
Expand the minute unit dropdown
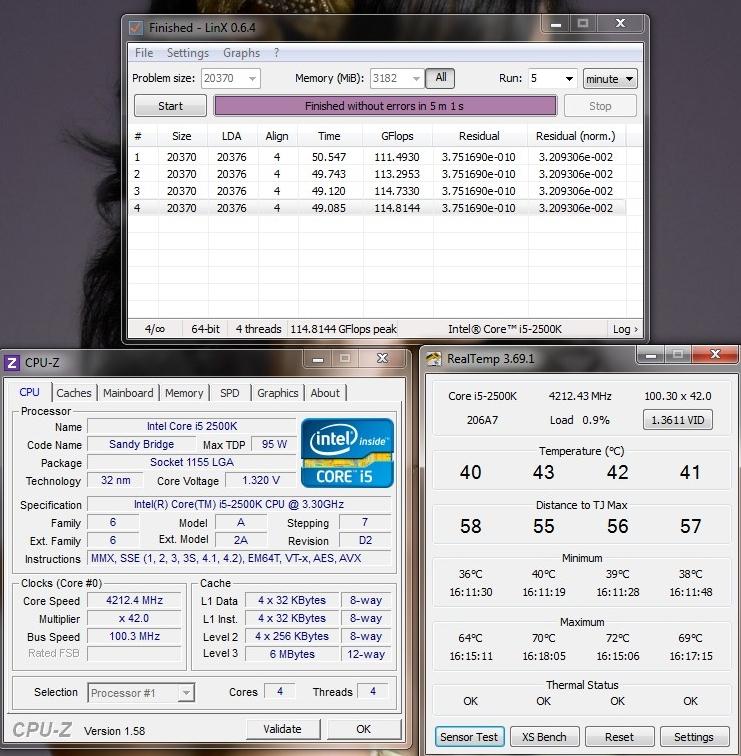[x=609, y=79]
